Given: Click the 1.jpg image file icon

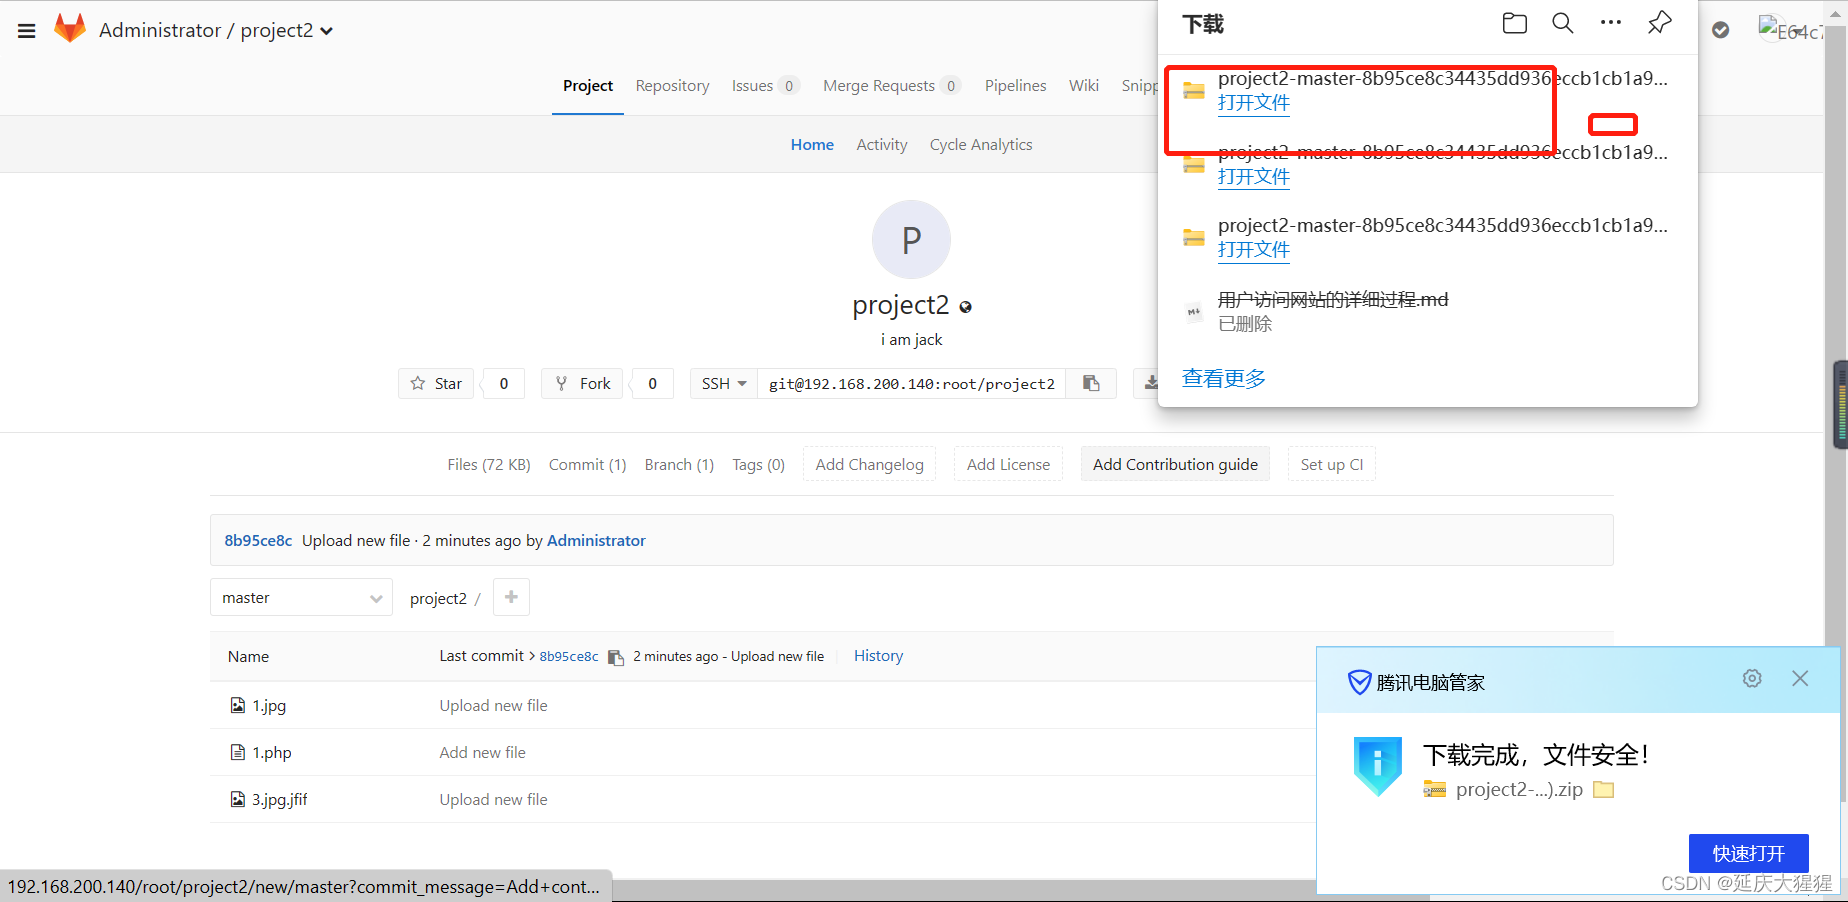Looking at the screenshot, I should coord(238,705).
